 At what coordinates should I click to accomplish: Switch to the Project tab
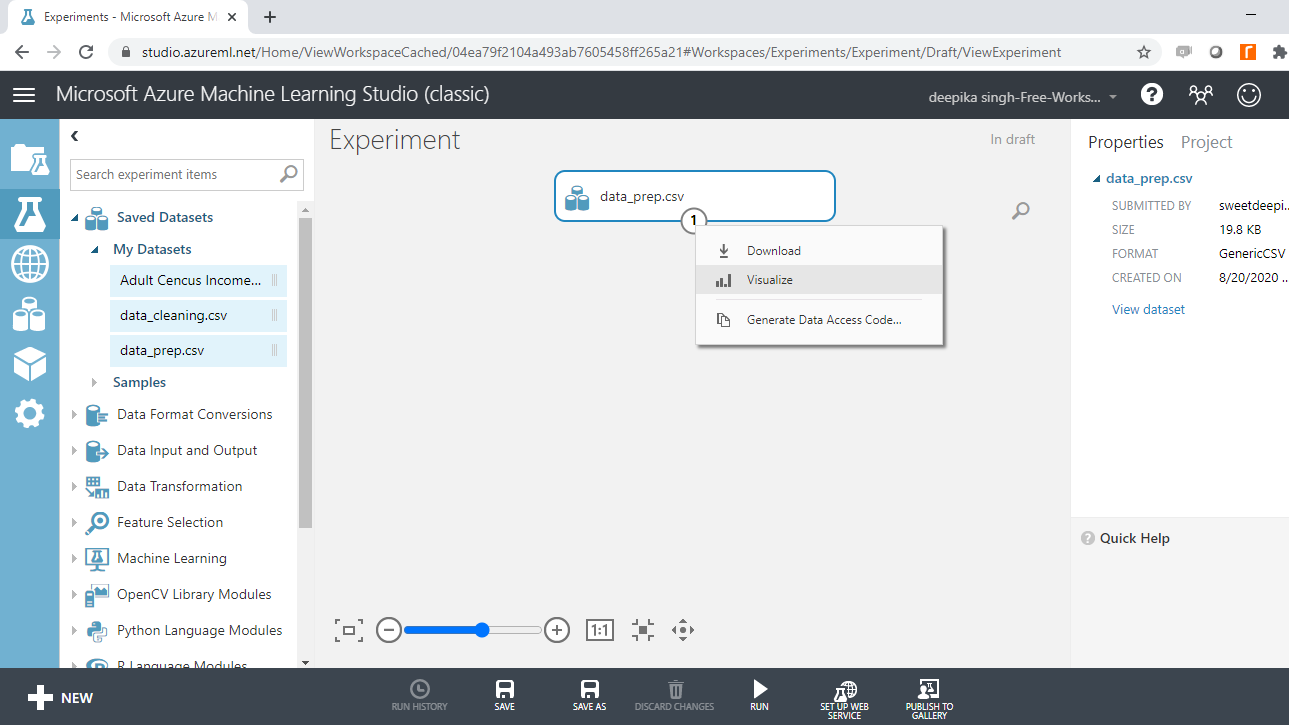[x=1206, y=142]
